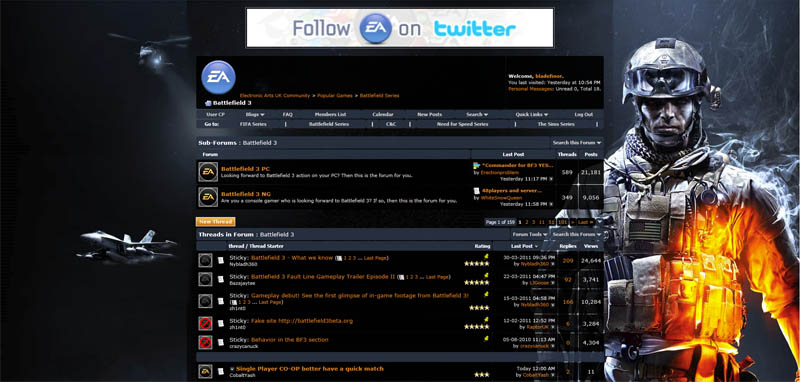This screenshot has height=382, width=800.
Task: Go to Need for Speed Series forum
Action: [x=462, y=124]
